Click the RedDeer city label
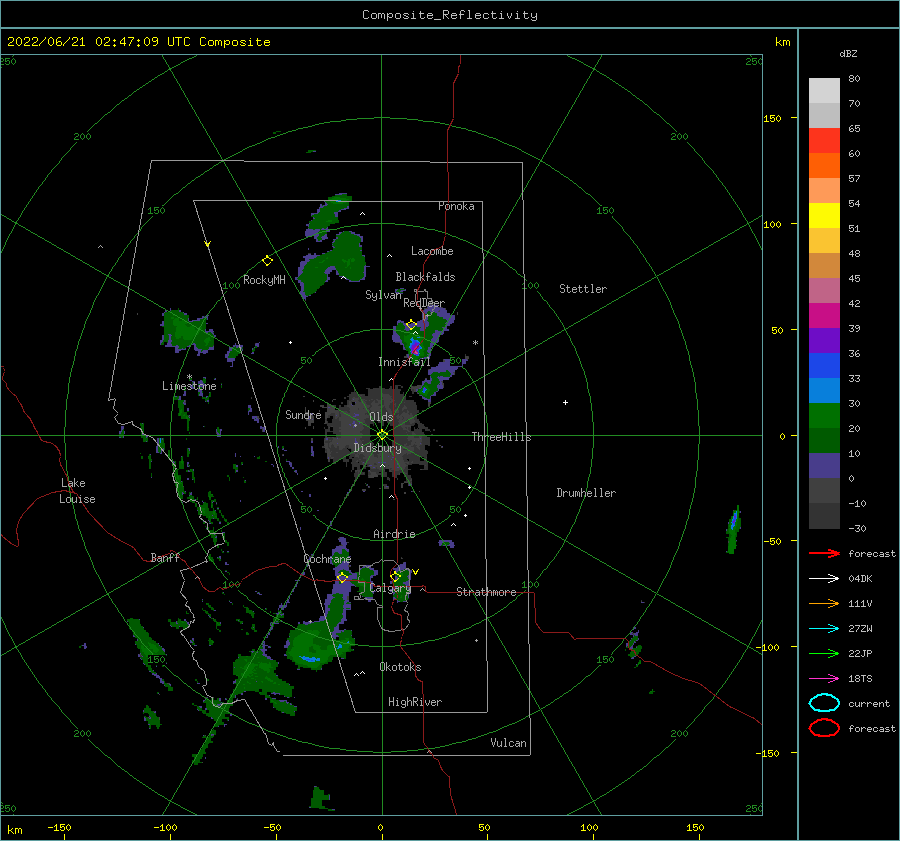This screenshot has height=841, width=900. (424, 303)
